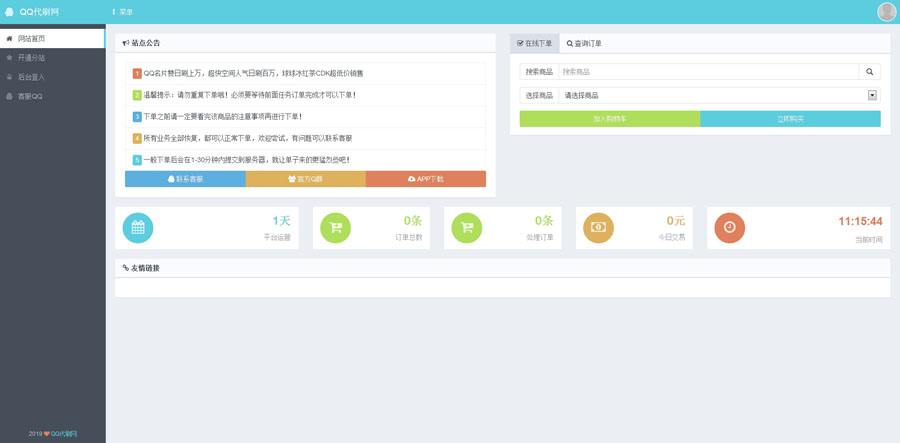This screenshot has height=443, width=900.
Task: Click the green cart icon for total orders
Action: click(335, 228)
